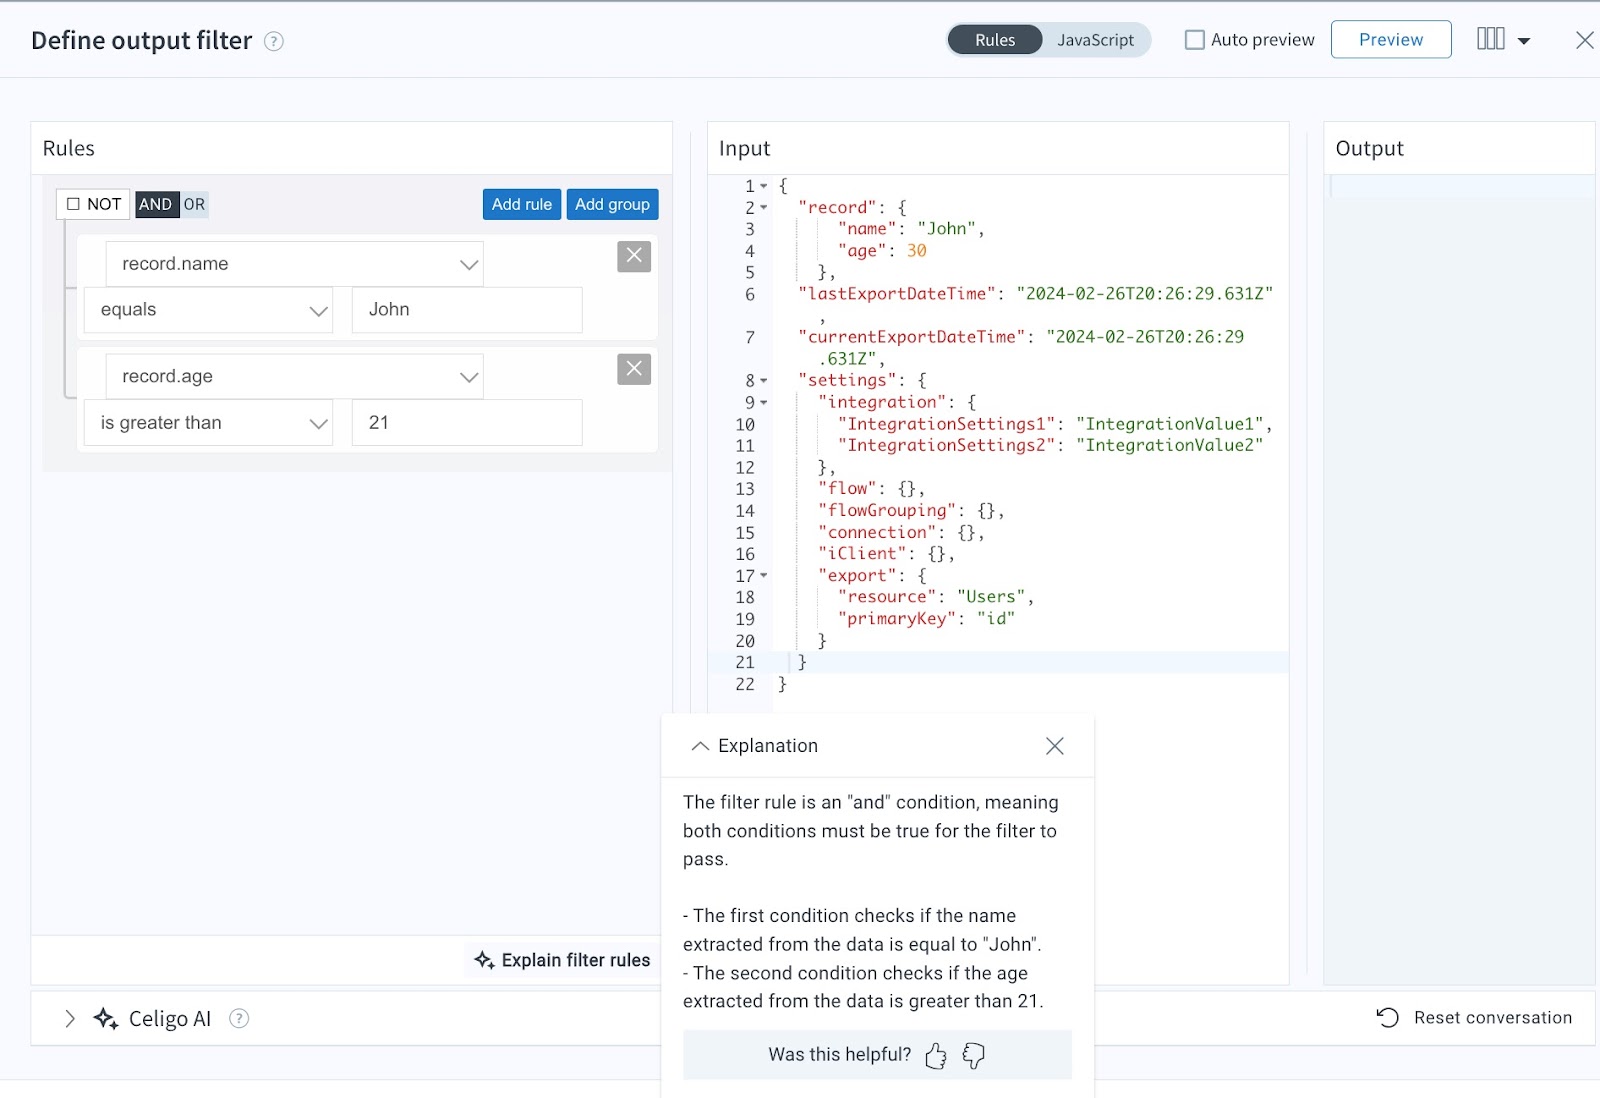Image resolution: width=1600 pixels, height=1098 pixels.
Task: Click "lastExportDateTime" key in Input editor
Action: click(x=897, y=294)
